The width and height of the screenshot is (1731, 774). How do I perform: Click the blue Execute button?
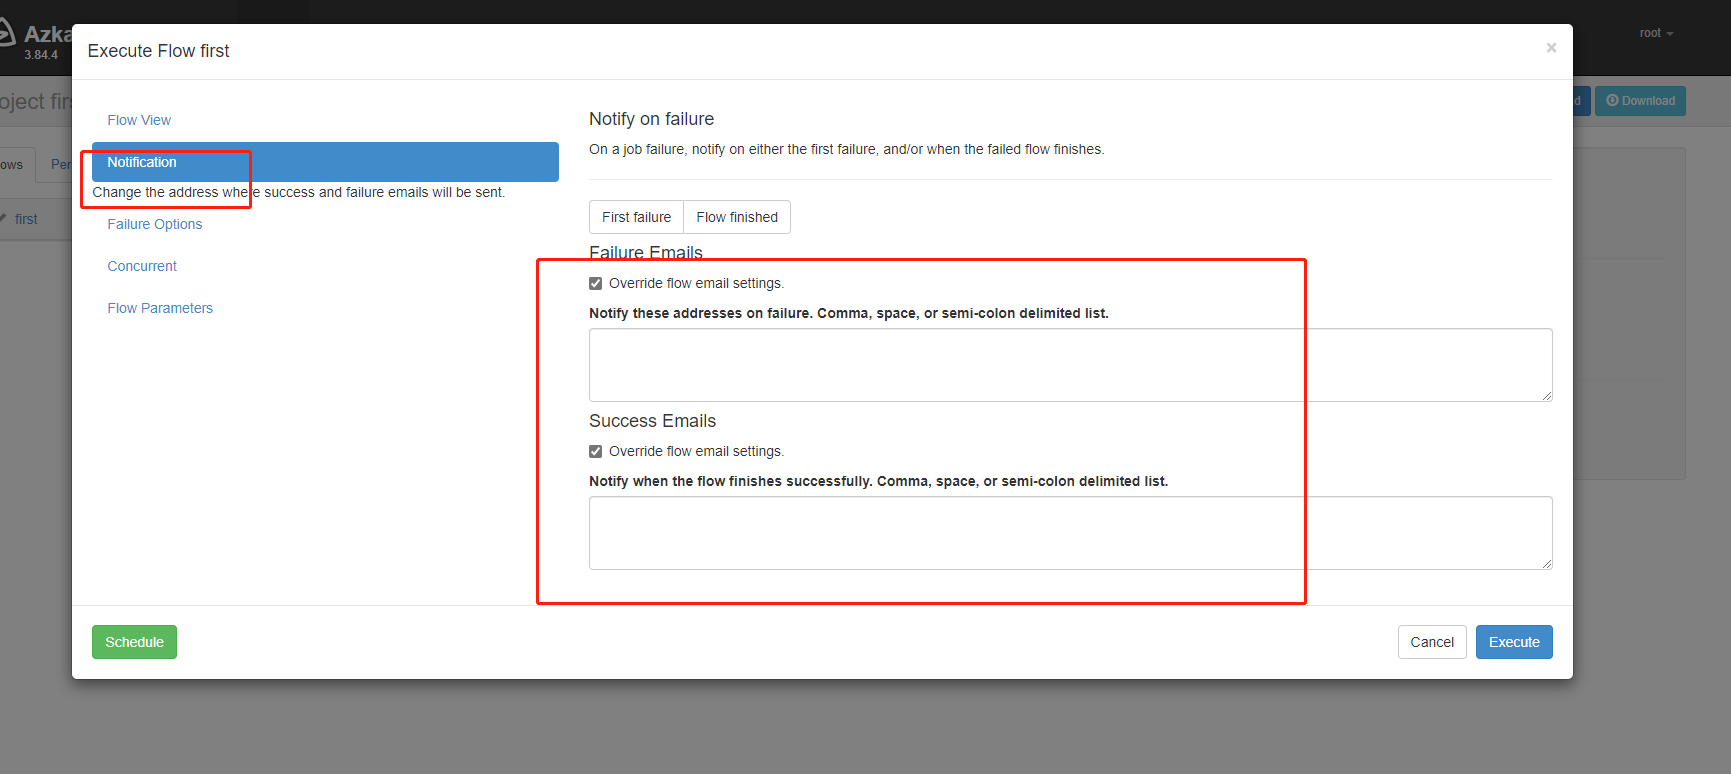1514,642
